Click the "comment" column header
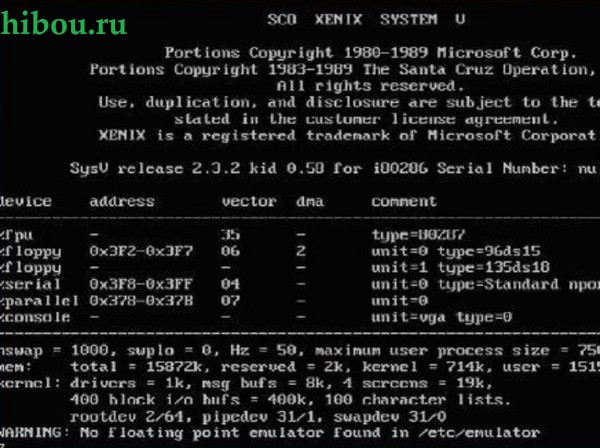The image size is (600, 448). pos(404,201)
